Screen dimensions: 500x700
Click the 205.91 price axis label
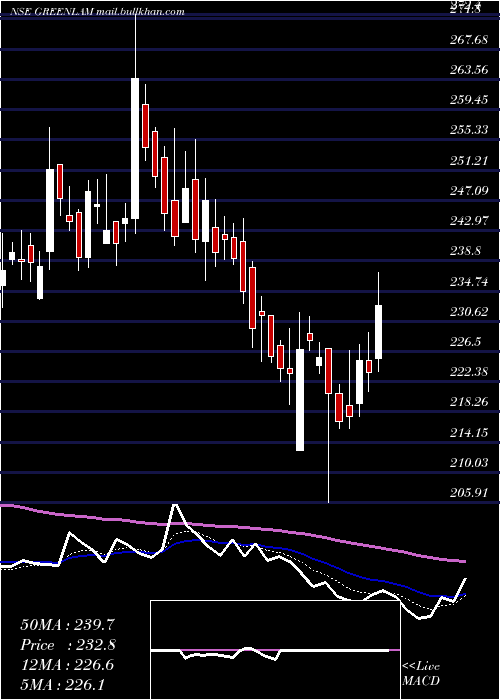(468, 493)
